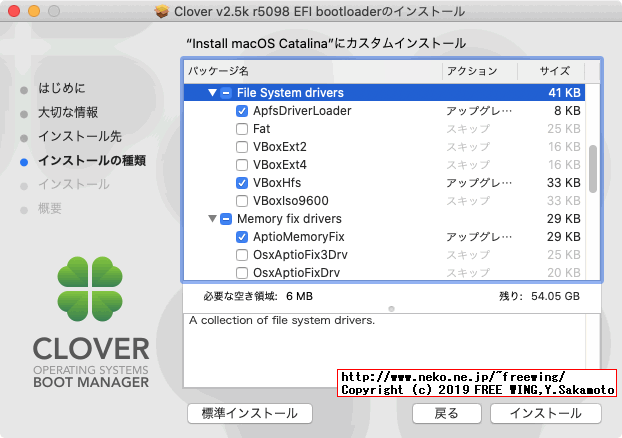Toggle the ApfsDriverLoader checkbox
The width and height of the screenshot is (622, 438).
pyautogui.click(x=242, y=111)
